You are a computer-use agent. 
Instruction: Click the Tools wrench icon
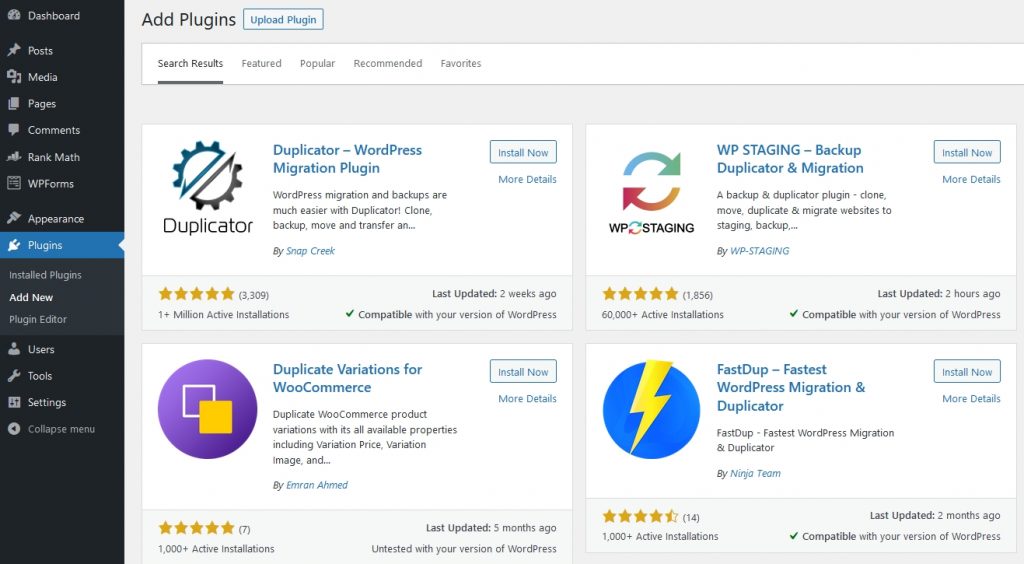click(14, 376)
